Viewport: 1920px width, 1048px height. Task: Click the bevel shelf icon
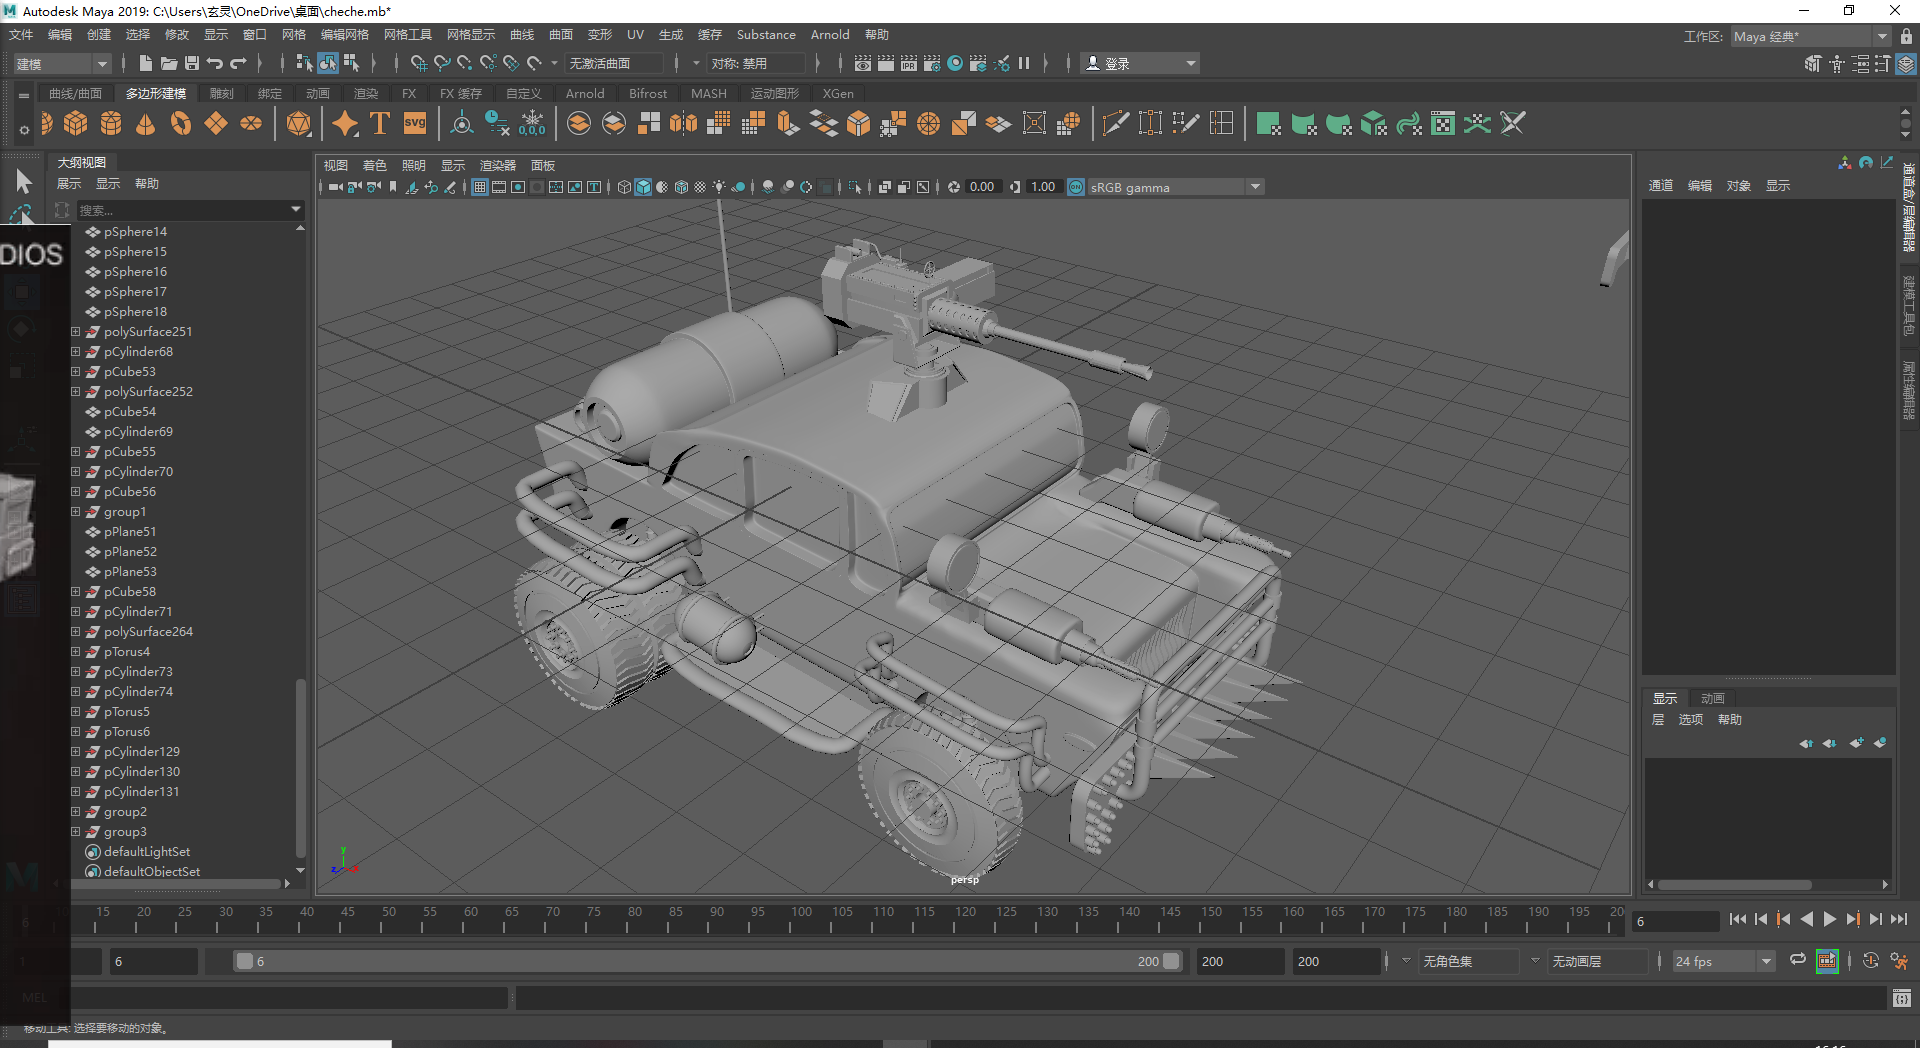pyautogui.click(x=859, y=124)
